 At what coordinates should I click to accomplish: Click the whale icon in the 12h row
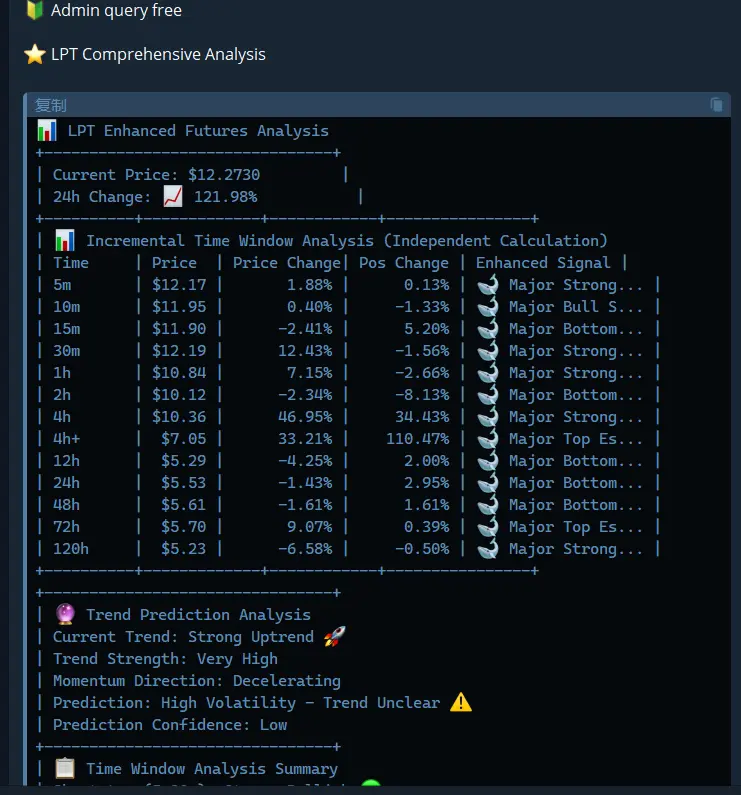[488, 461]
